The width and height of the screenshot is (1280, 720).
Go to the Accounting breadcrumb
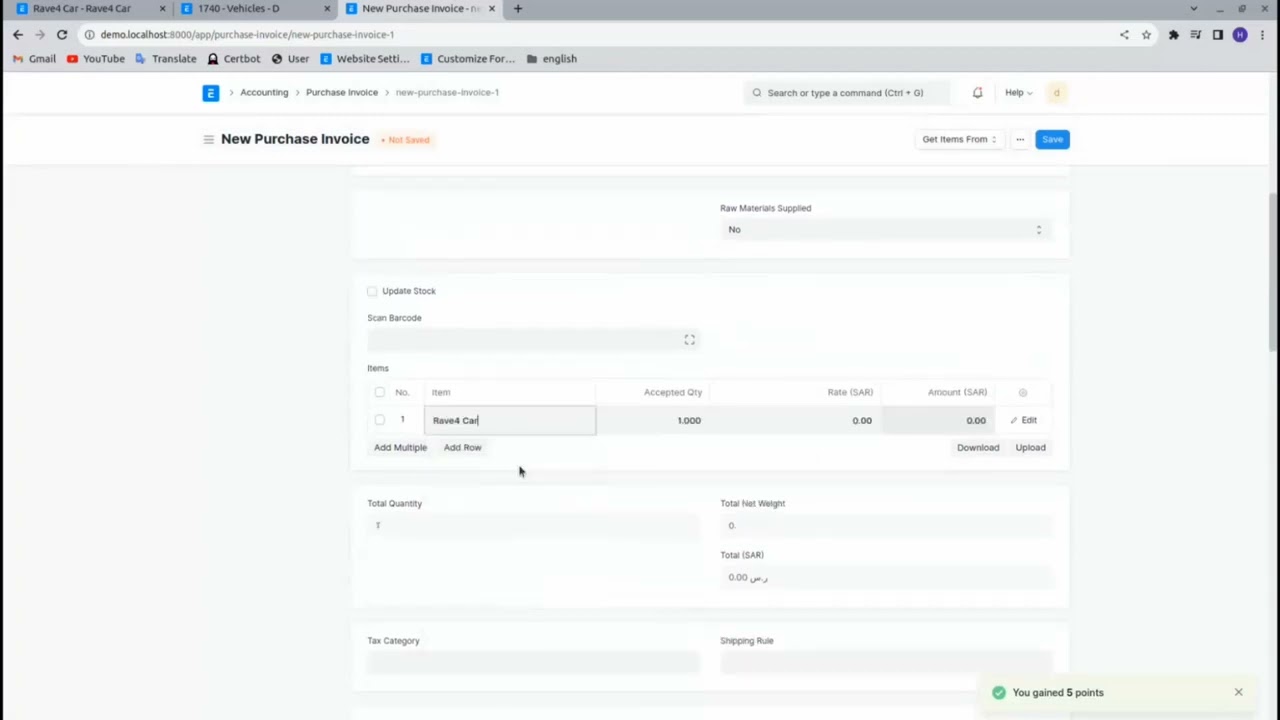[x=264, y=92]
